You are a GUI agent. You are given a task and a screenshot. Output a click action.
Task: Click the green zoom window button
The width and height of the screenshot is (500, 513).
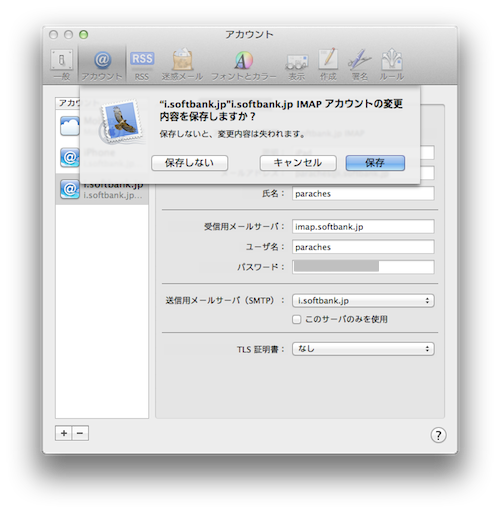coord(83,34)
